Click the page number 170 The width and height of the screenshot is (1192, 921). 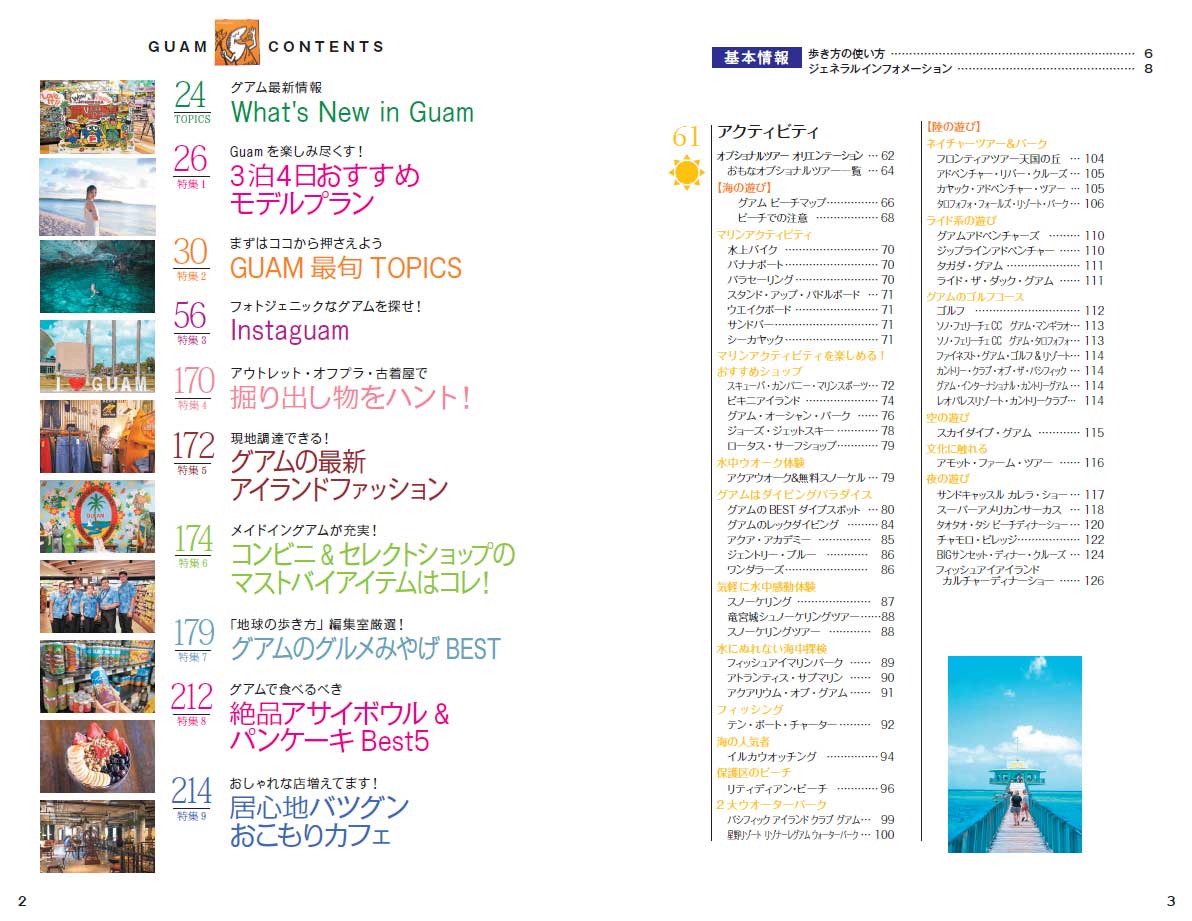193,383
